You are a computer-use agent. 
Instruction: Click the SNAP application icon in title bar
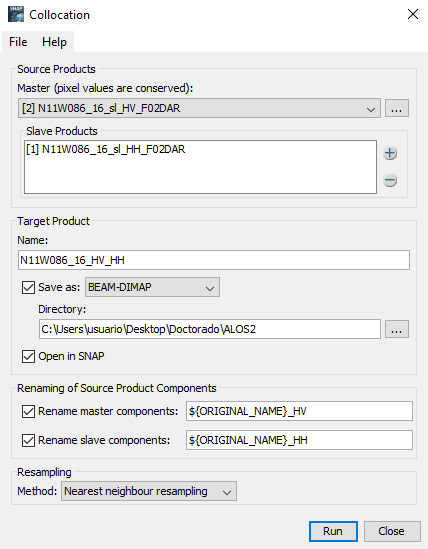[x=16, y=14]
